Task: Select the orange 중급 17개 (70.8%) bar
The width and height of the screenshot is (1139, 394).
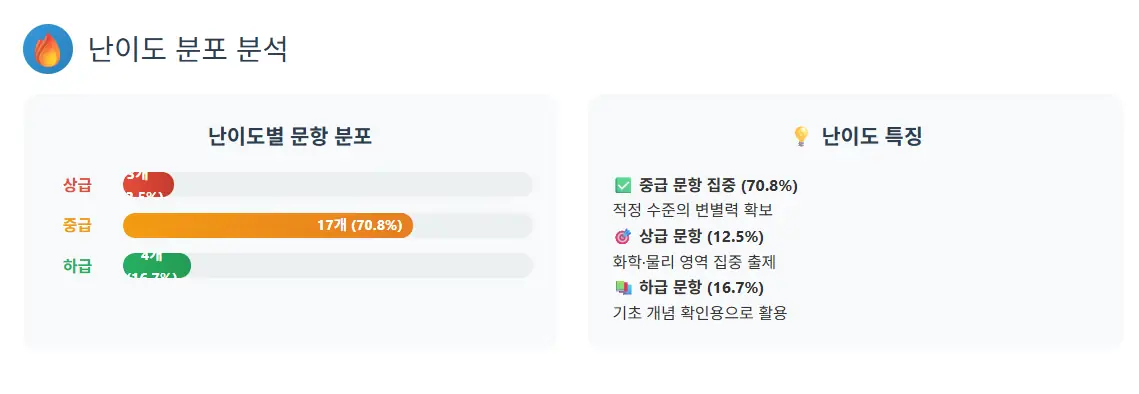Action: pos(268,225)
